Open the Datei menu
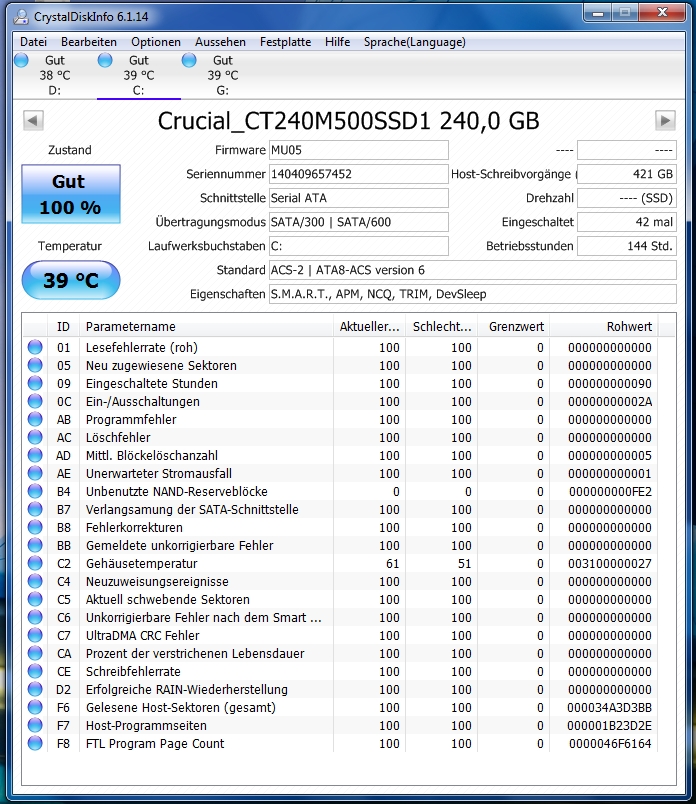This screenshot has height=804, width=696. 33,42
